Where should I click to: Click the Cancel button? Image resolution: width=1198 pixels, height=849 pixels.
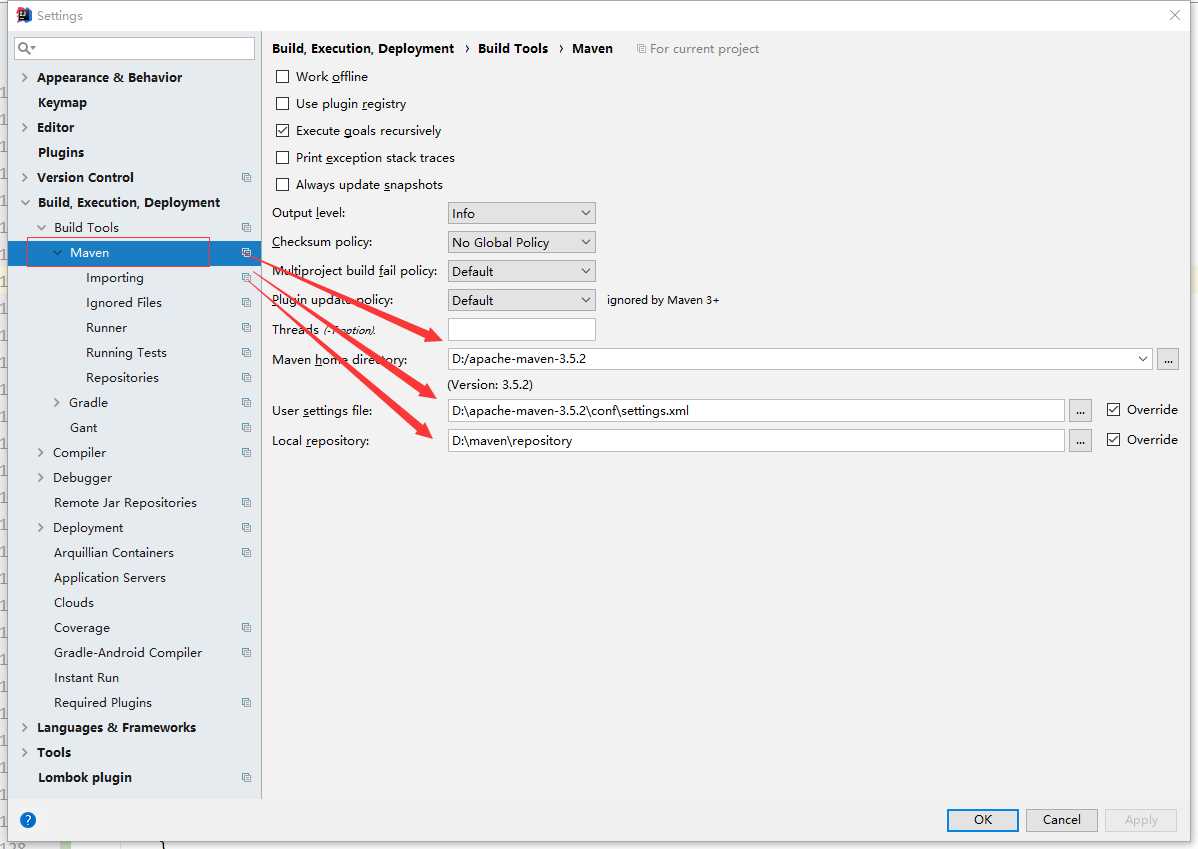coord(1062,820)
